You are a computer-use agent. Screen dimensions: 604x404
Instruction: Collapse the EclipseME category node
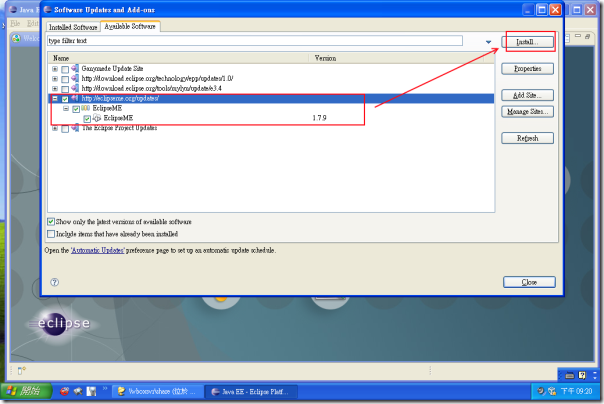66,109
